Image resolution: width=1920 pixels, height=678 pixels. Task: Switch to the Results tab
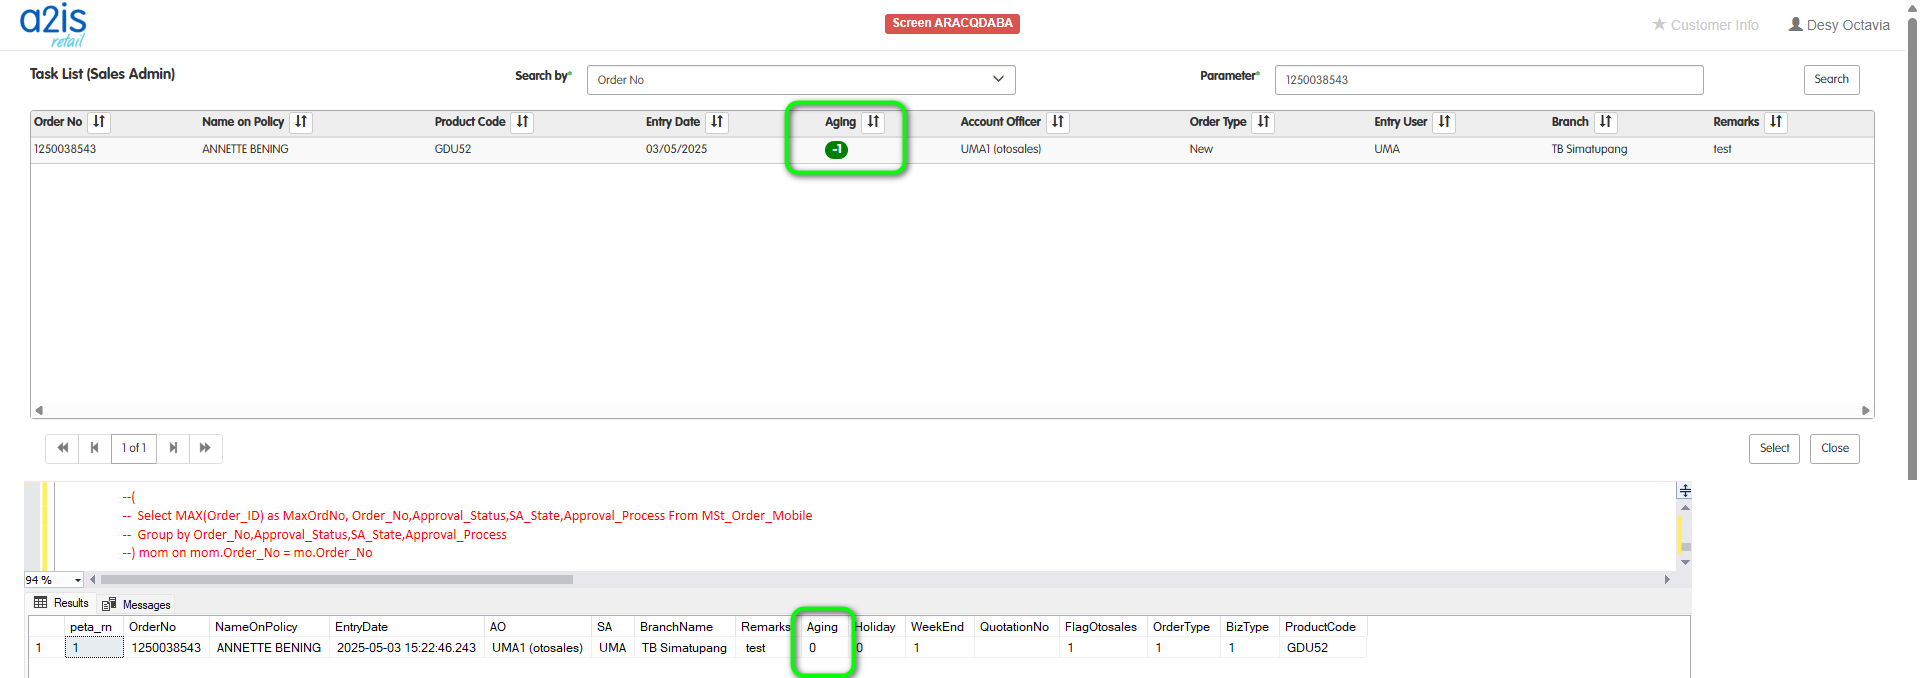click(61, 603)
